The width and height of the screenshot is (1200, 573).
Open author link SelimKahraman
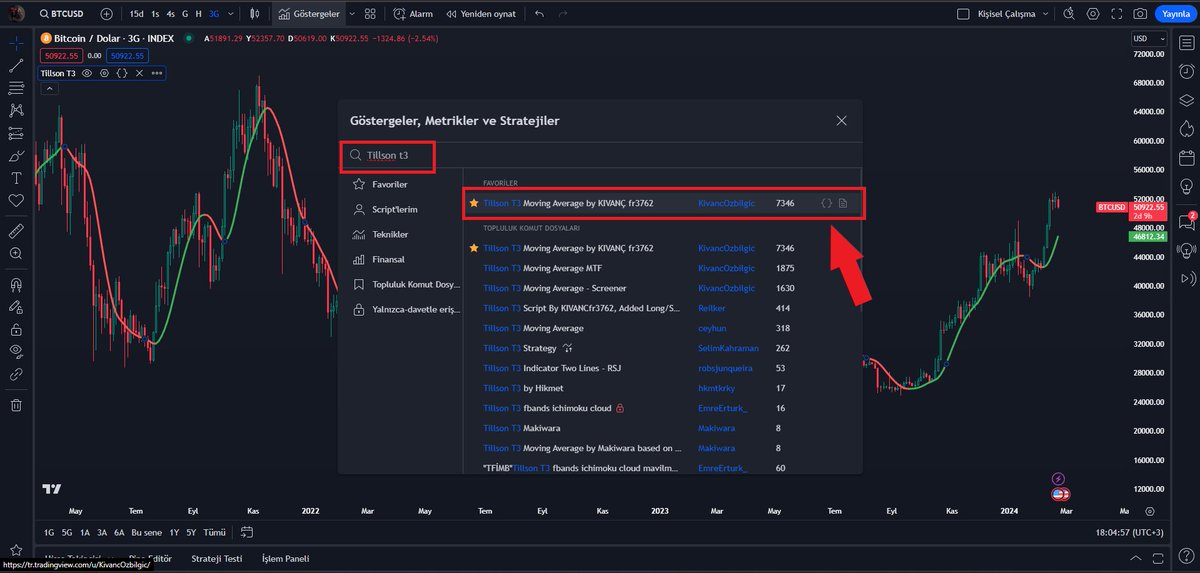728,348
